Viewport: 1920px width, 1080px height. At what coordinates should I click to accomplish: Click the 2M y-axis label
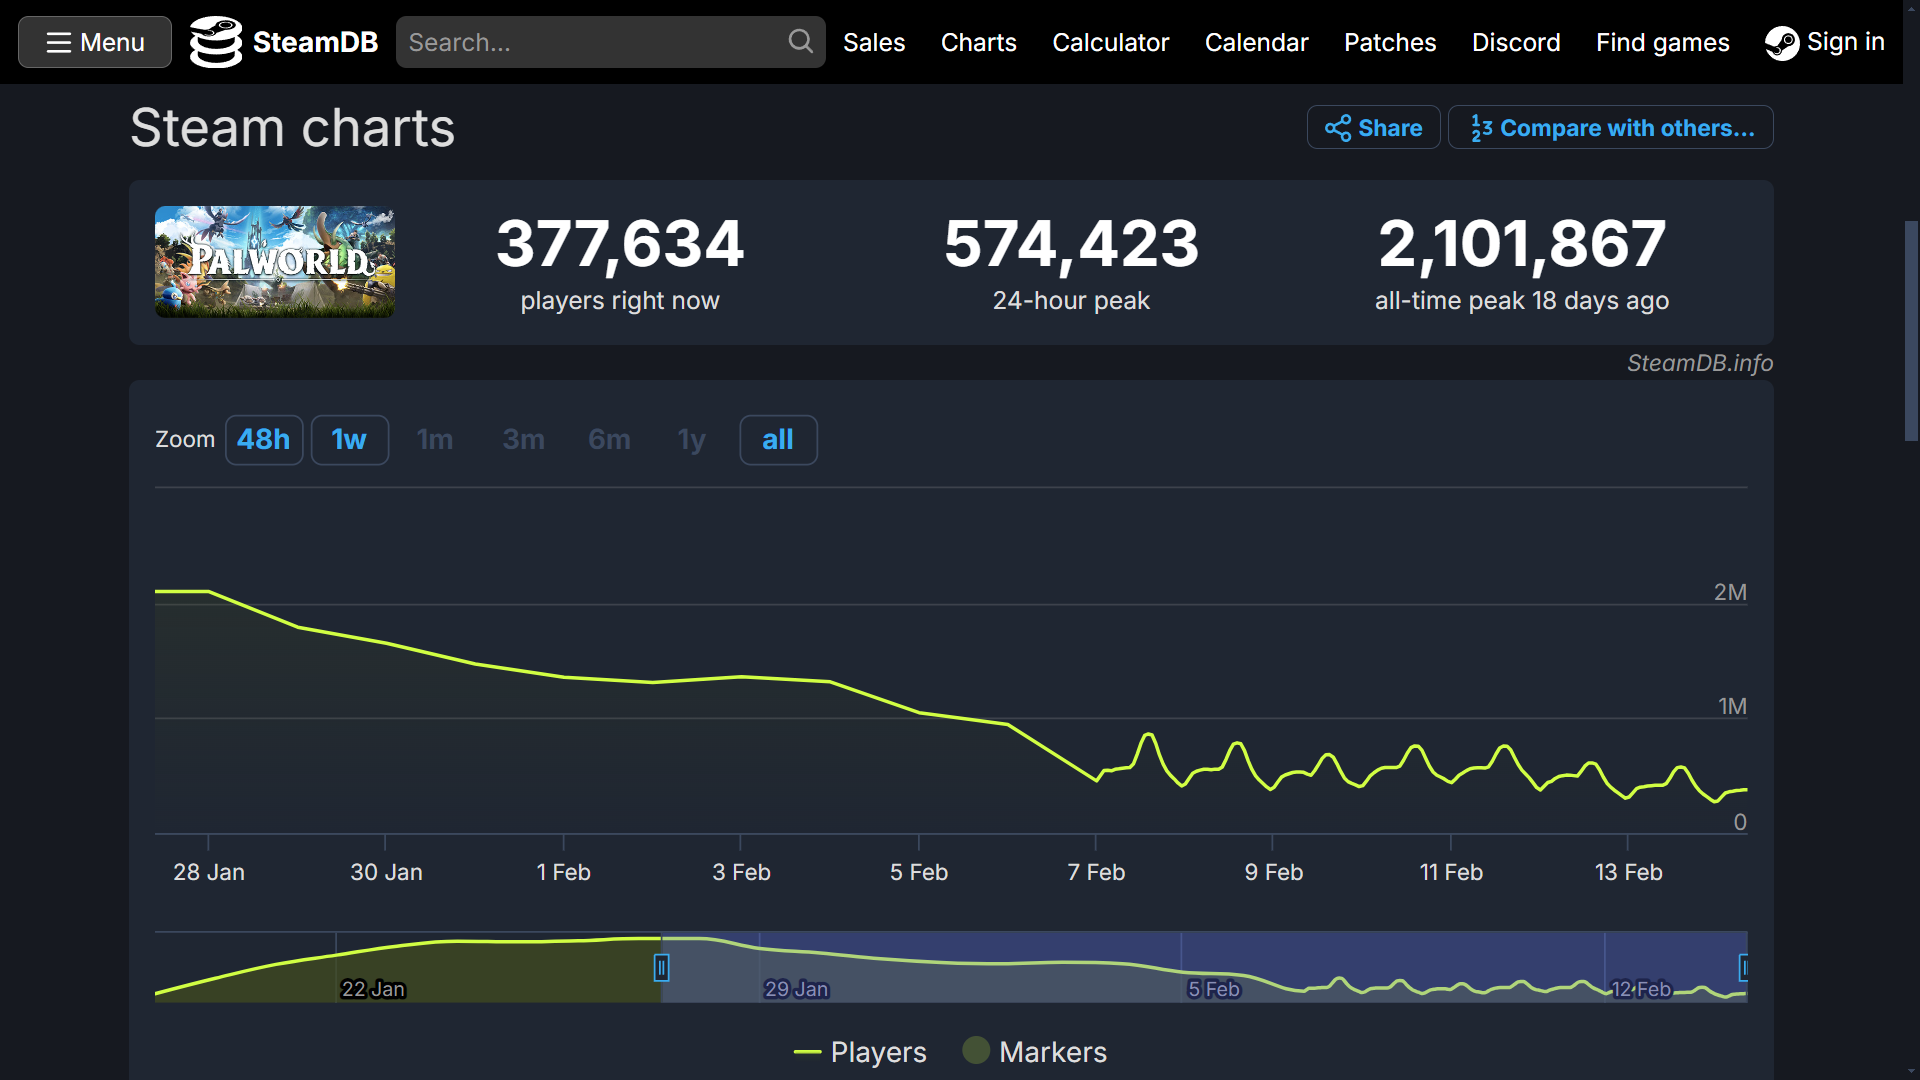pos(1730,592)
